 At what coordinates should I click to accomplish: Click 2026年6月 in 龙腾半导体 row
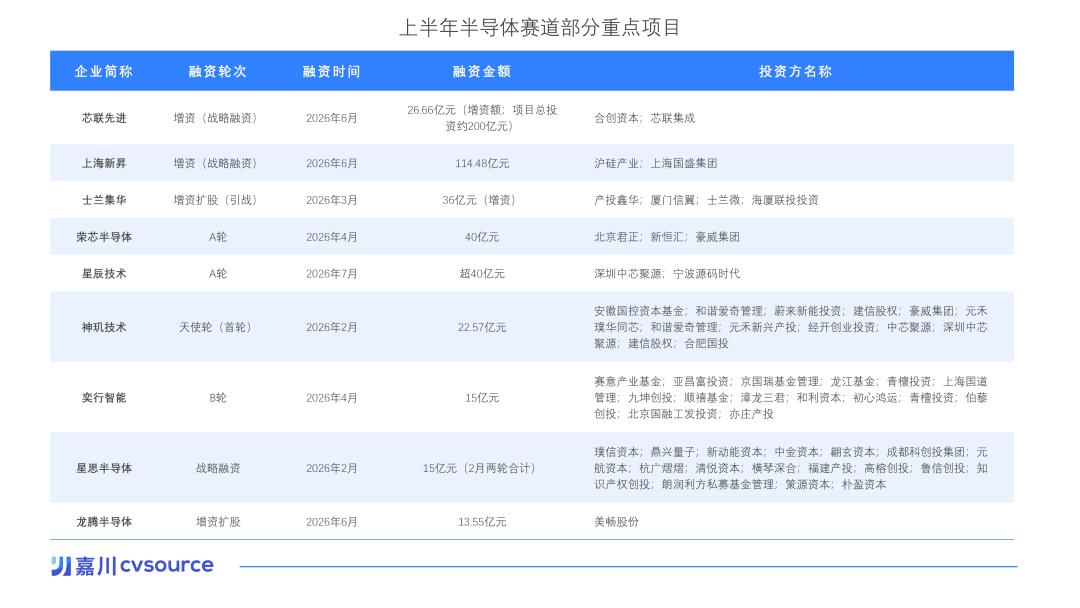(331, 522)
